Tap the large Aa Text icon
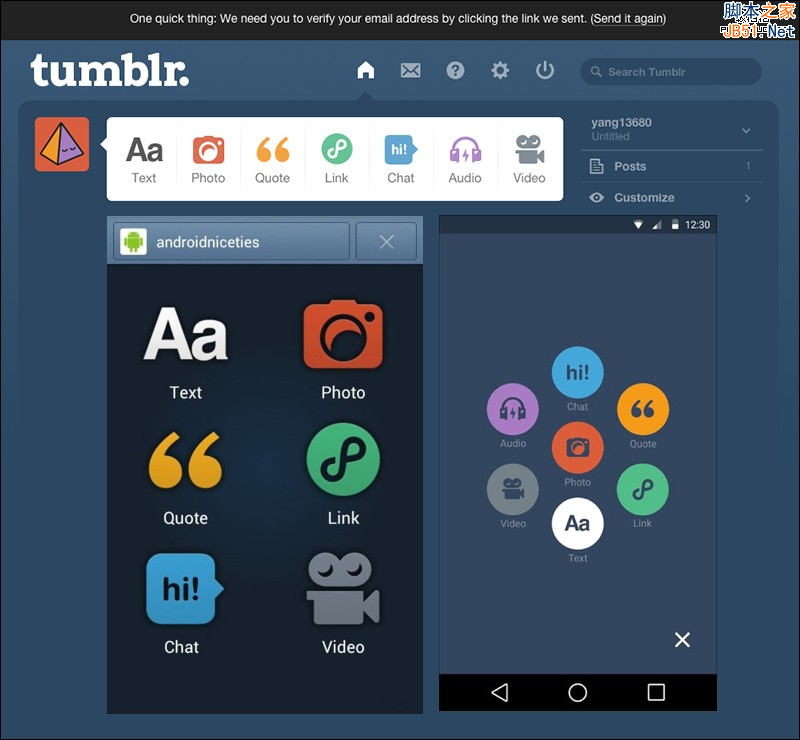The height and width of the screenshot is (740, 800). click(x=186, y=334)
